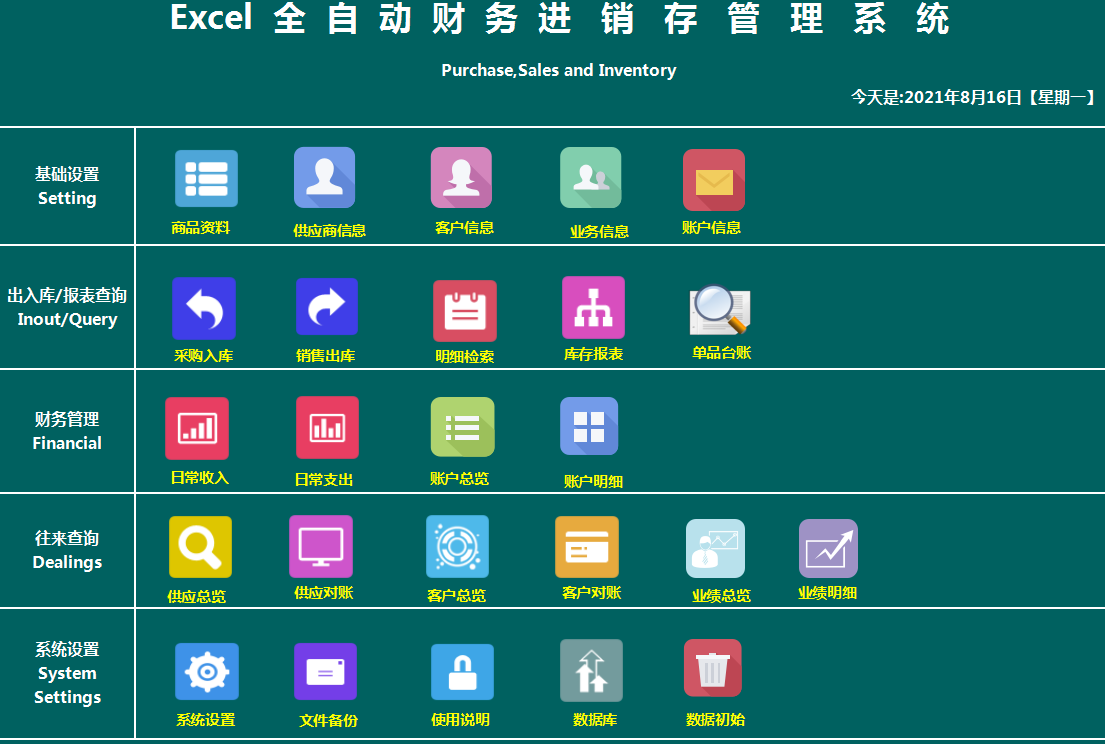The width and height of the screenshot is (1105, 744).
Task: Open 商品资料 (product data) icon
Action: click(x=205, y=177)
